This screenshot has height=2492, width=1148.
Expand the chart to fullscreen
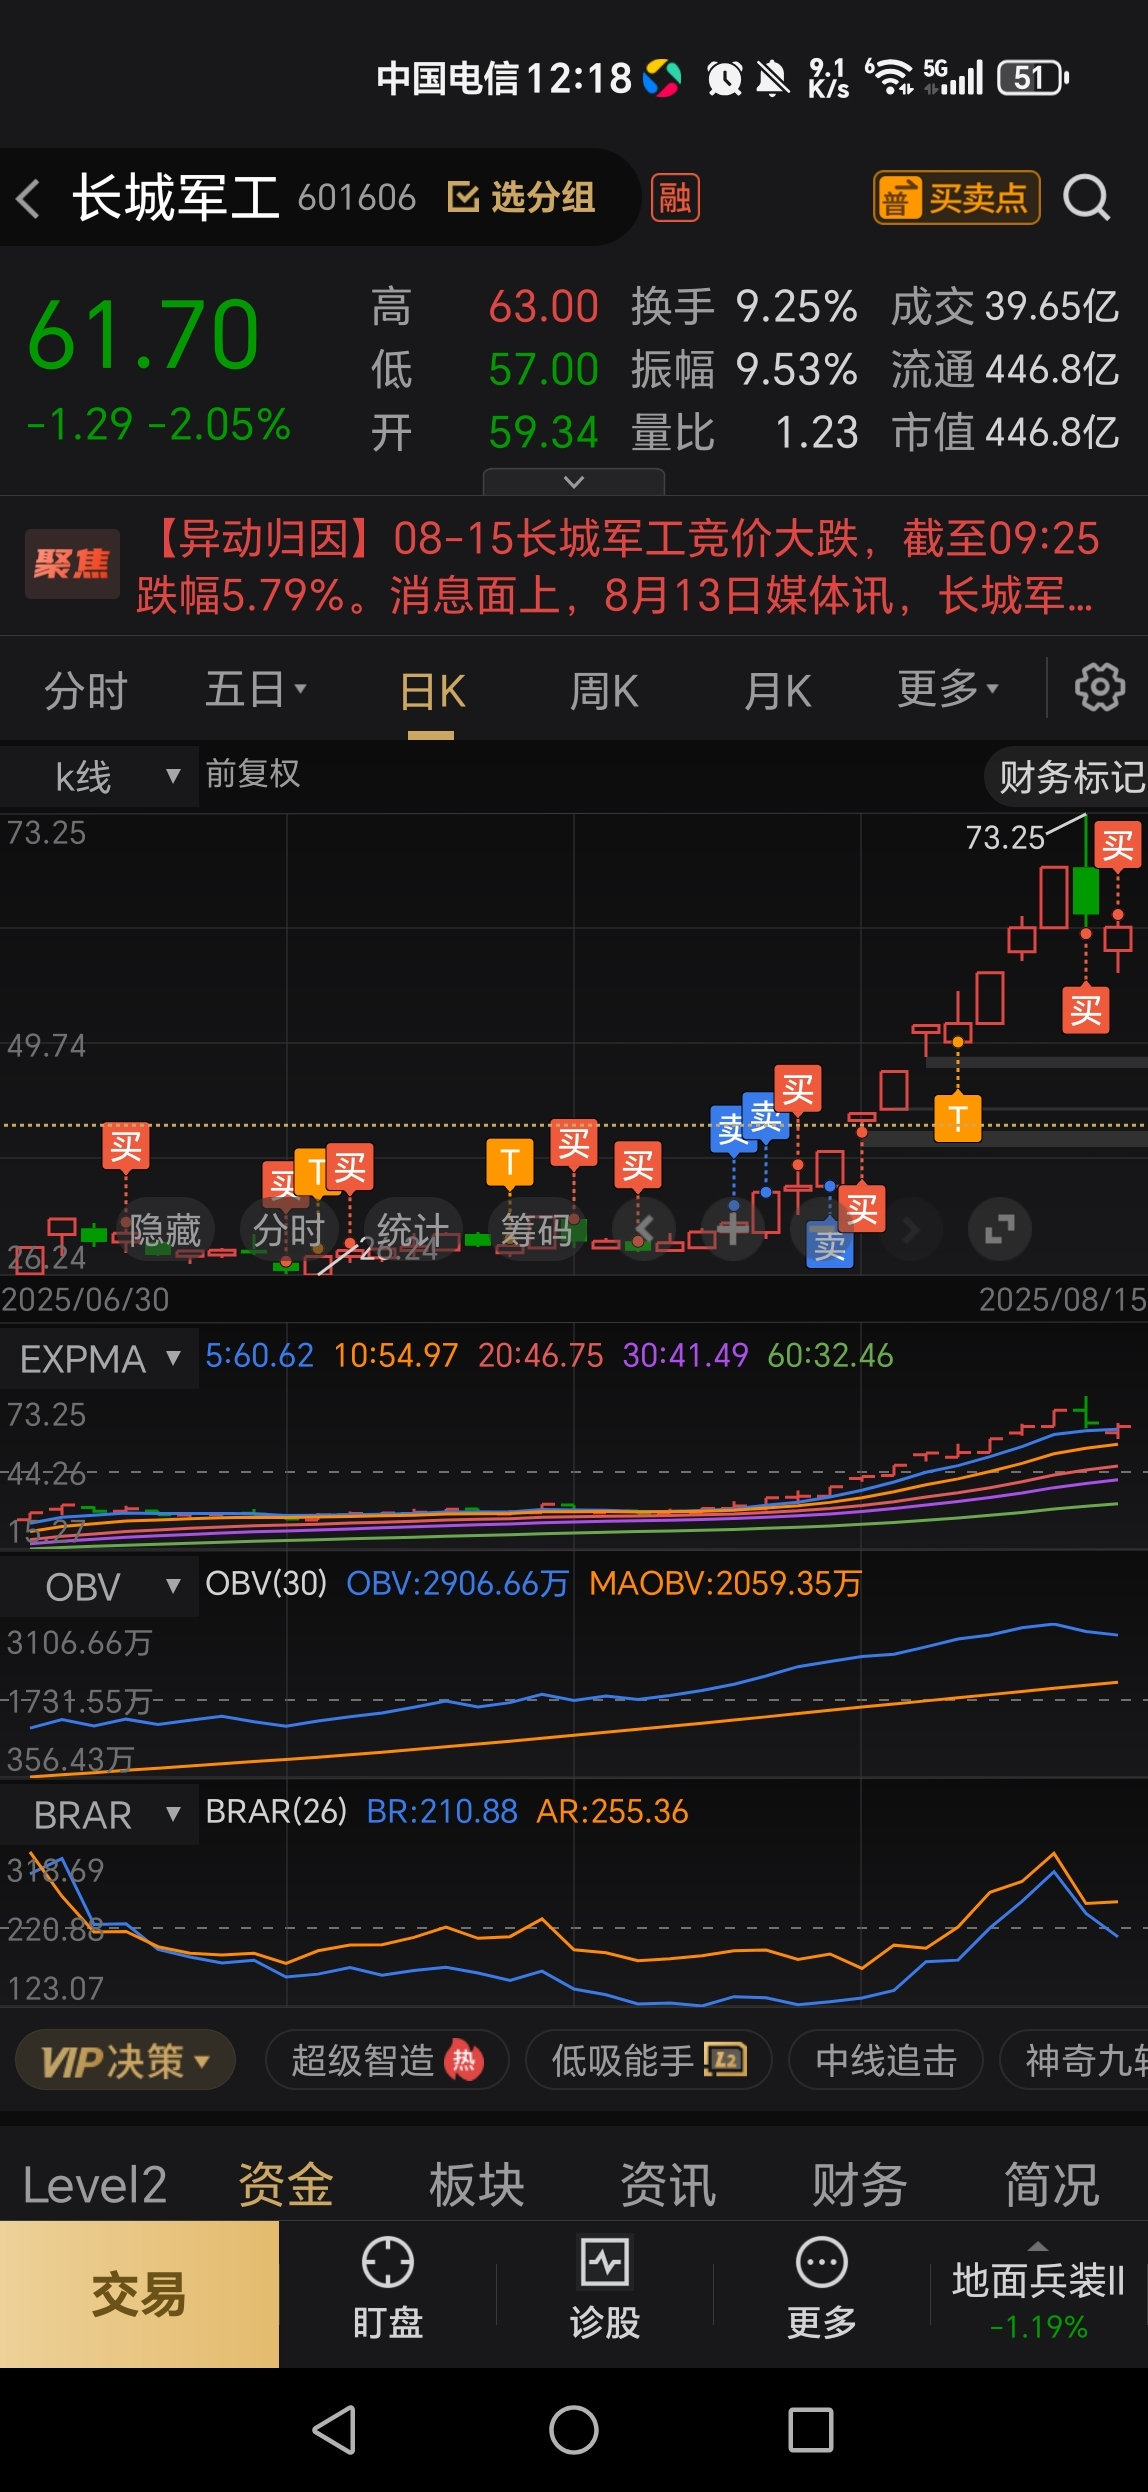point(1000,1229)
